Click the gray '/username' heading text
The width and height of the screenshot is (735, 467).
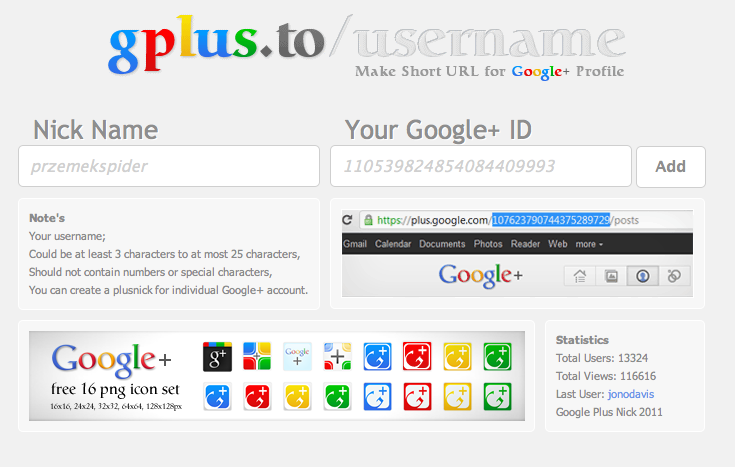[478, 38]
